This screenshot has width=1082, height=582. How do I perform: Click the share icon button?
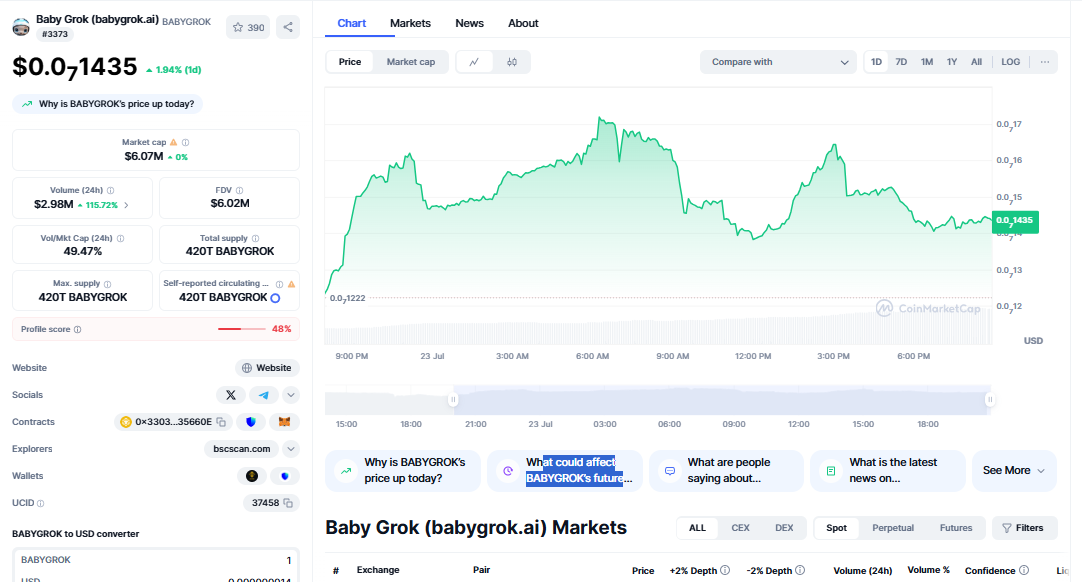coord(288,28)
